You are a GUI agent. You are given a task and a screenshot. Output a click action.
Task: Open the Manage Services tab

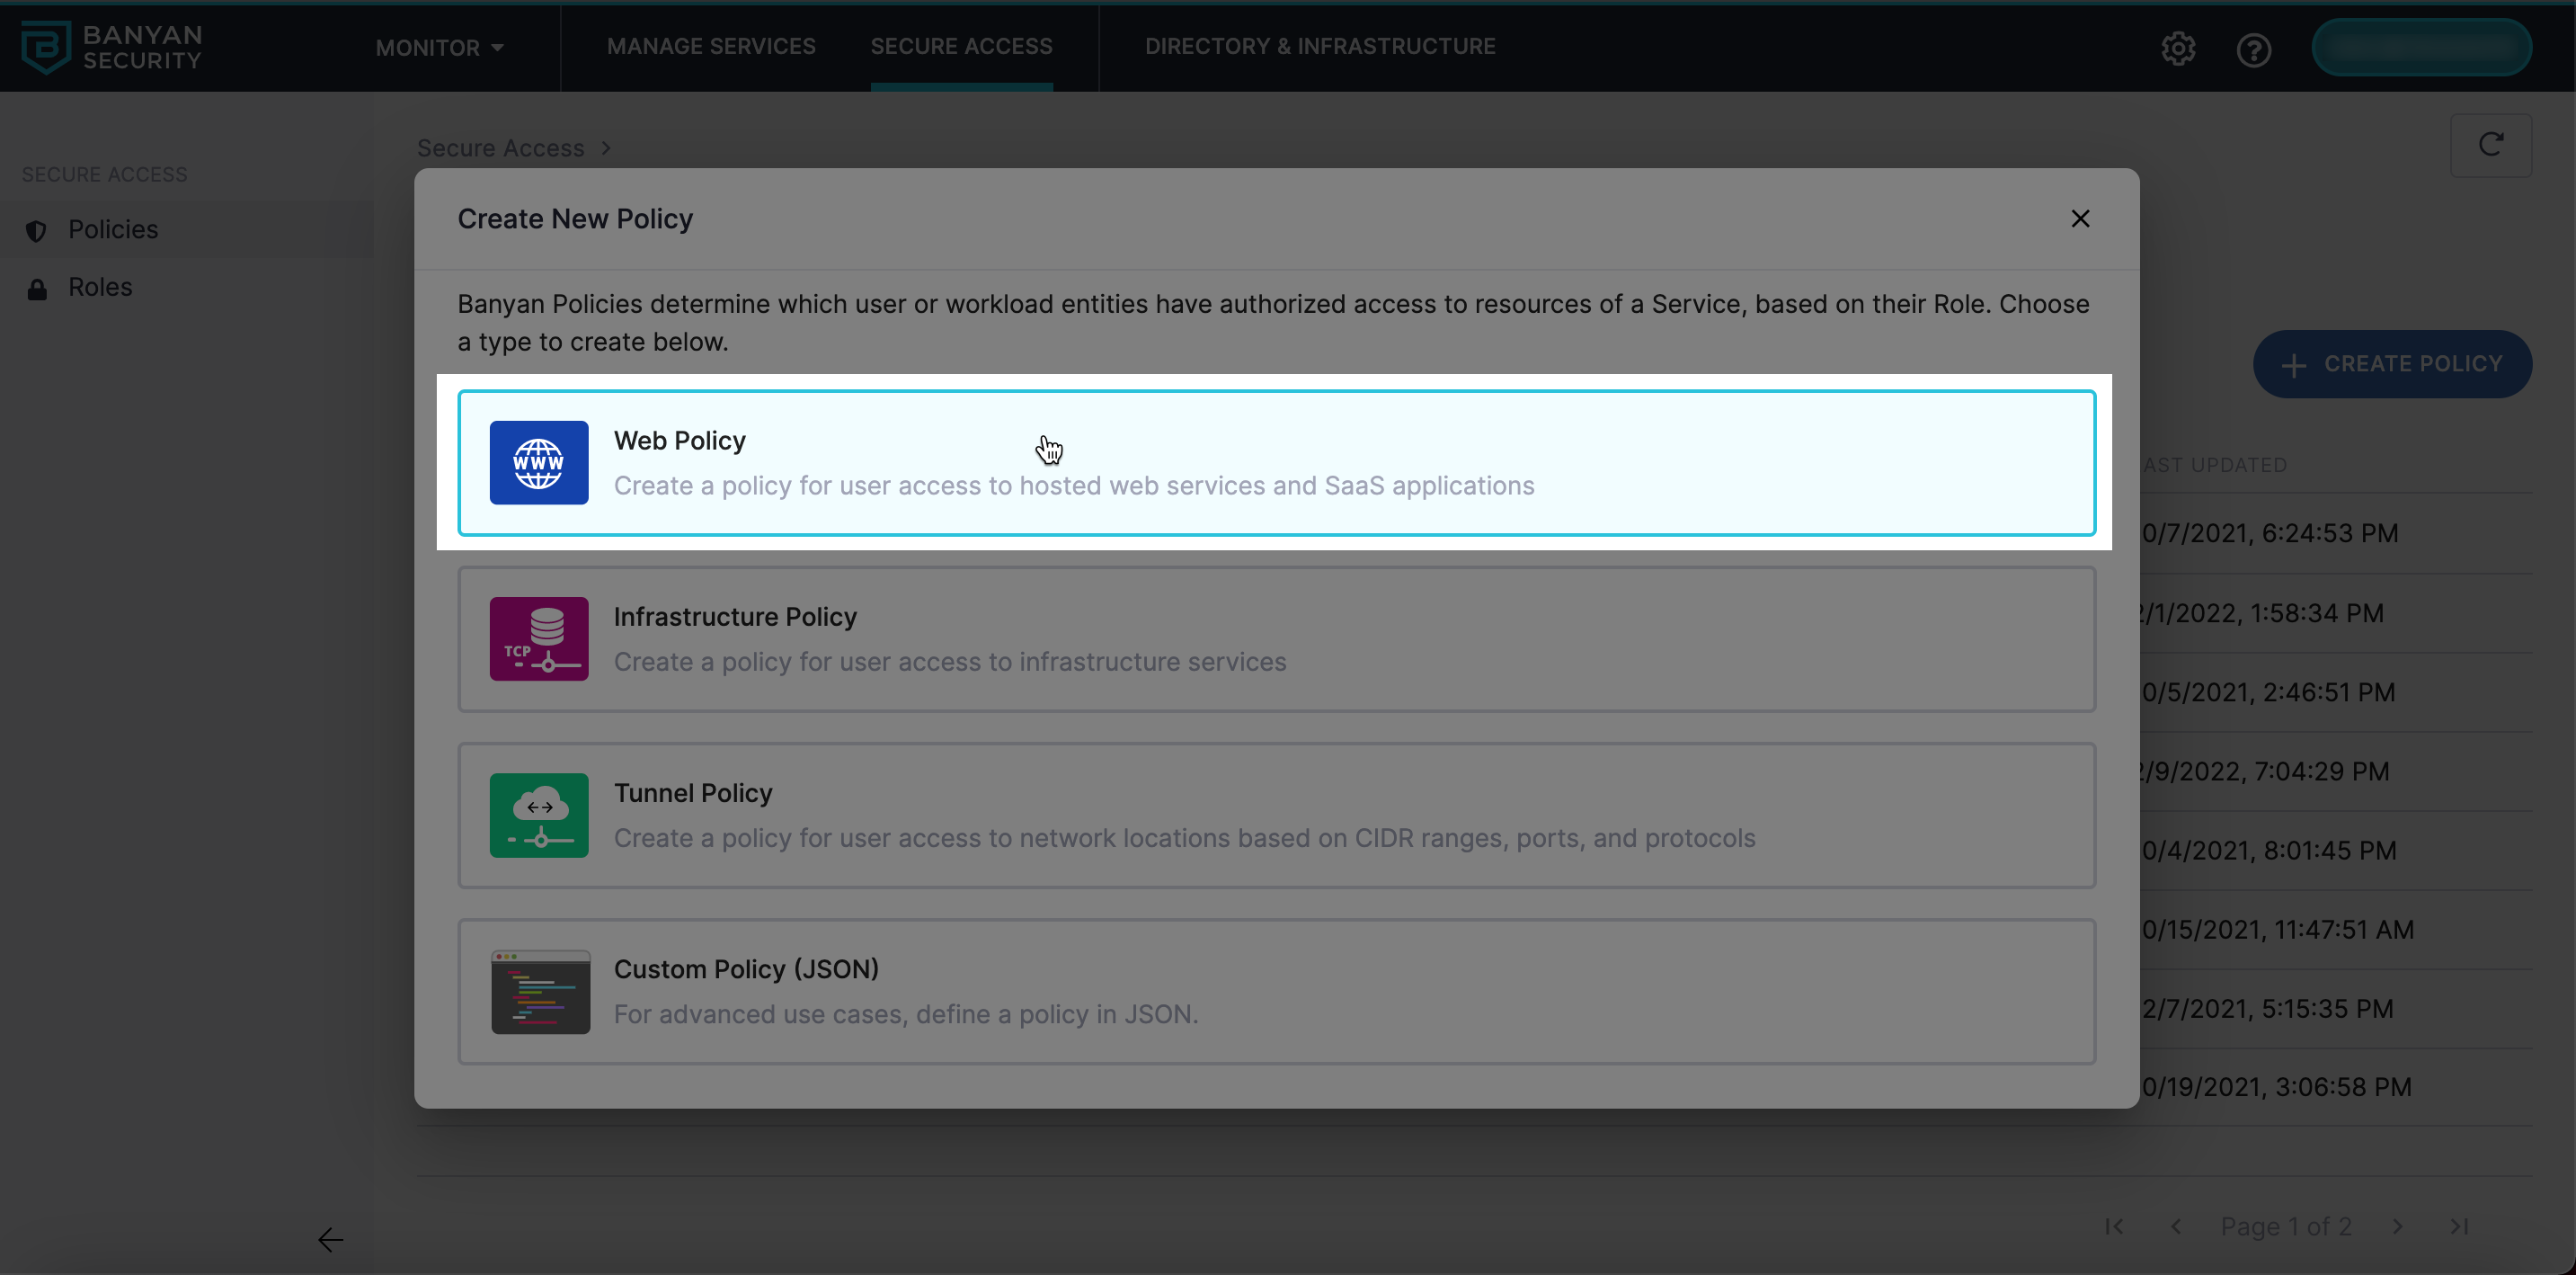tap(711, 46)
